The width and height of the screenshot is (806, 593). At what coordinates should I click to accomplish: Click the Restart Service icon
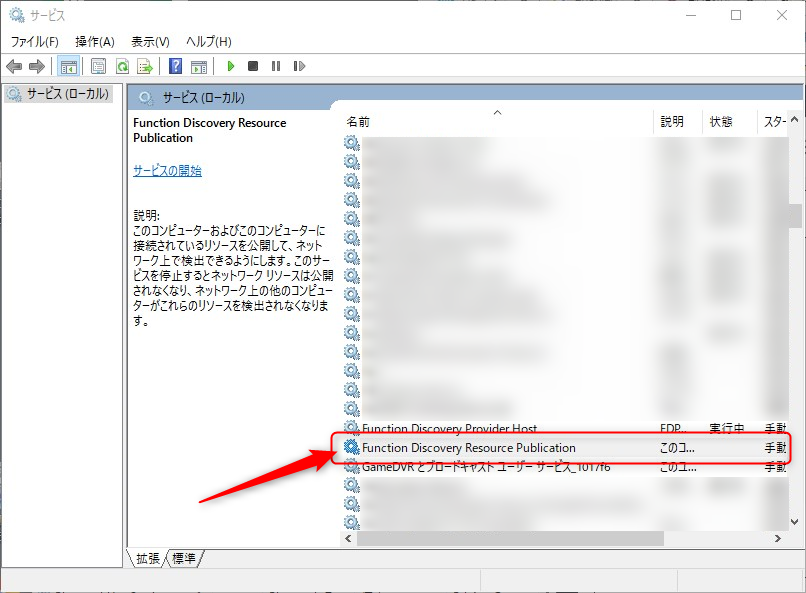(x=300, y=66)
